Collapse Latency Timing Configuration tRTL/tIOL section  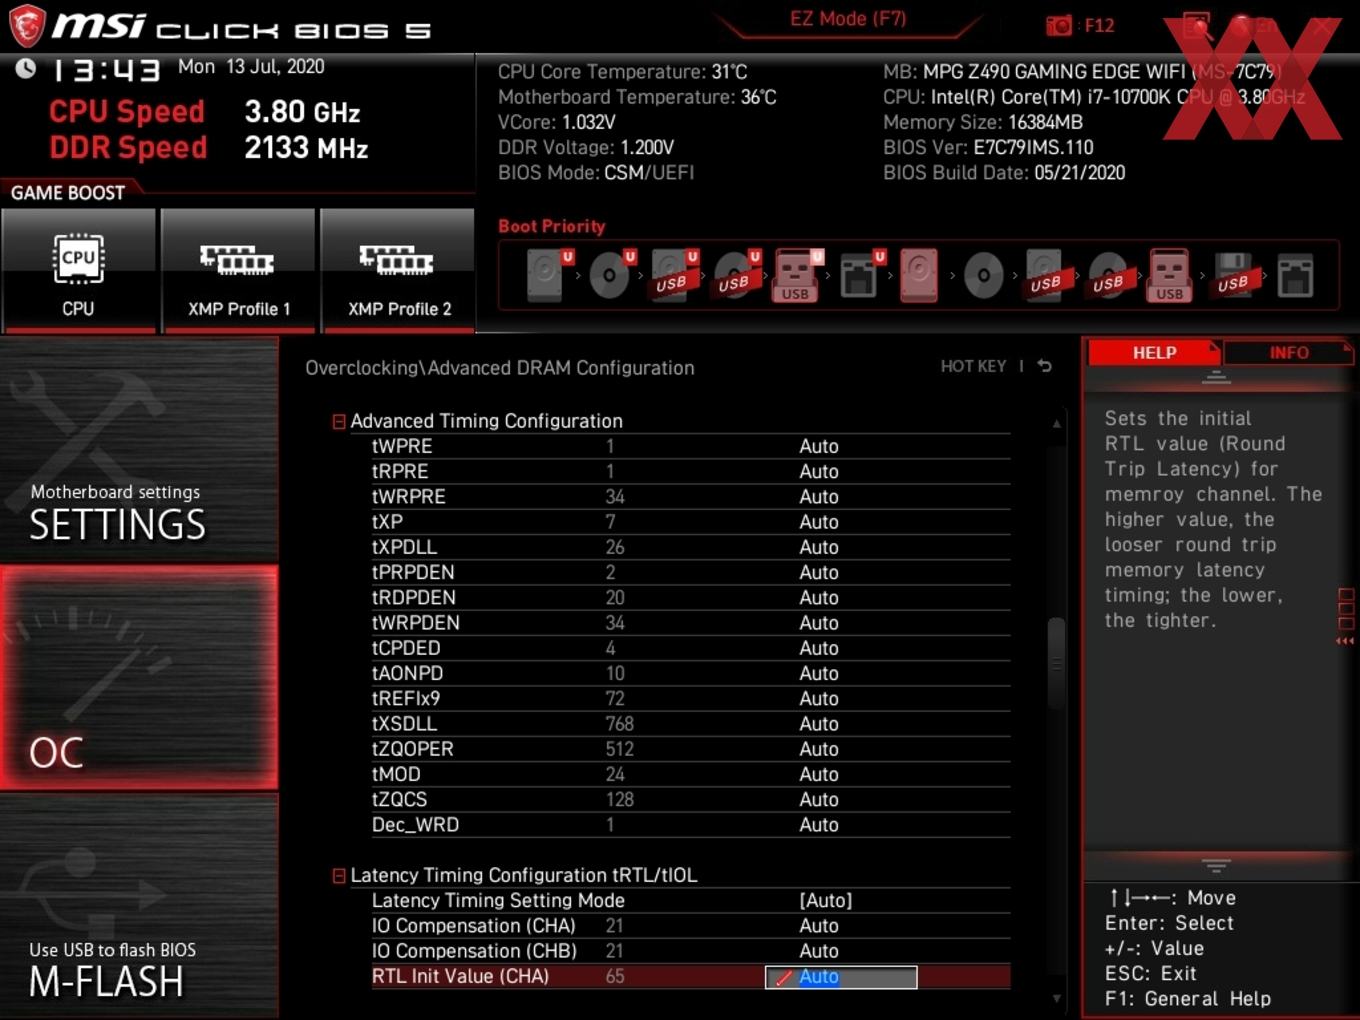tap(339, 876)
